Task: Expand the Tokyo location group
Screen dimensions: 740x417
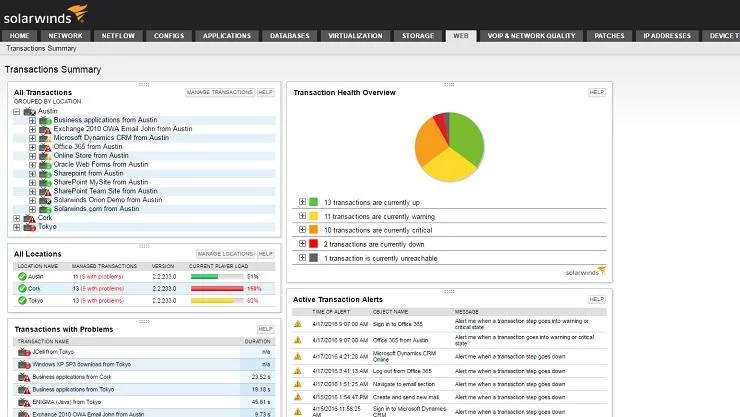Action: (17, 227)
